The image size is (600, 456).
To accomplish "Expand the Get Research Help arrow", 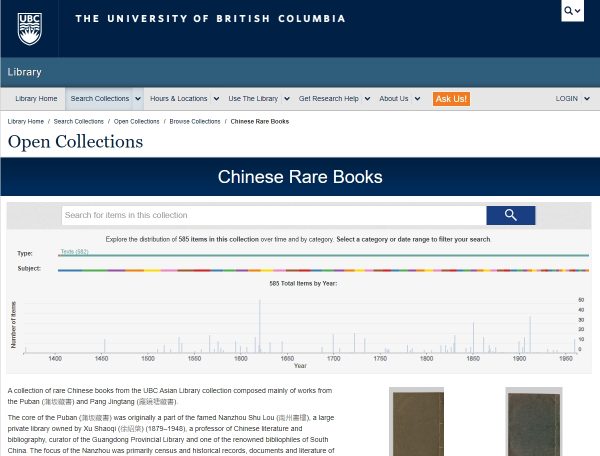I will [367, 99].
